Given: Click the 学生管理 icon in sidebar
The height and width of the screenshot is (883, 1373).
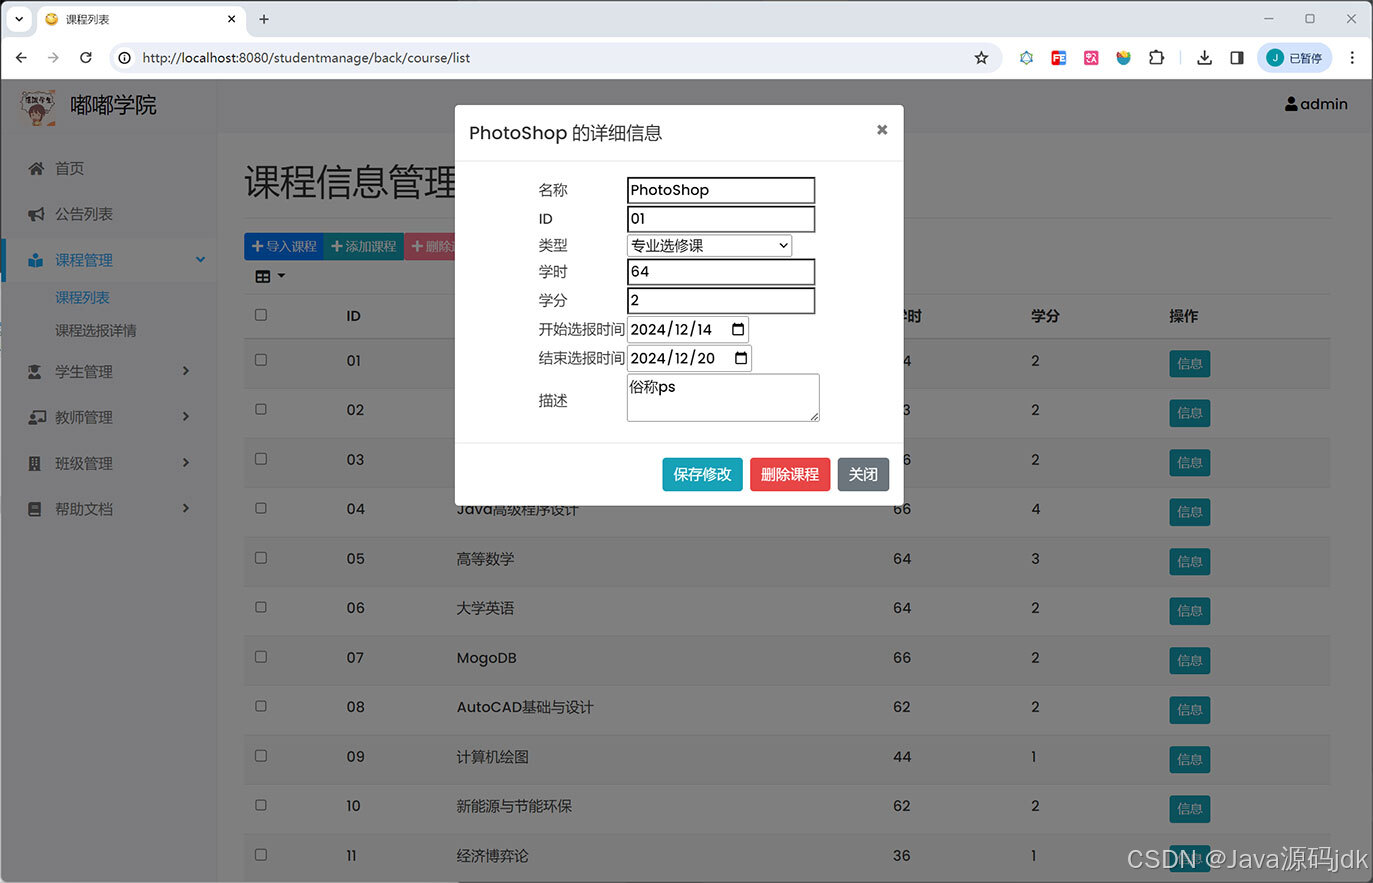Looking at the screenshot, I should click(36, 372).
